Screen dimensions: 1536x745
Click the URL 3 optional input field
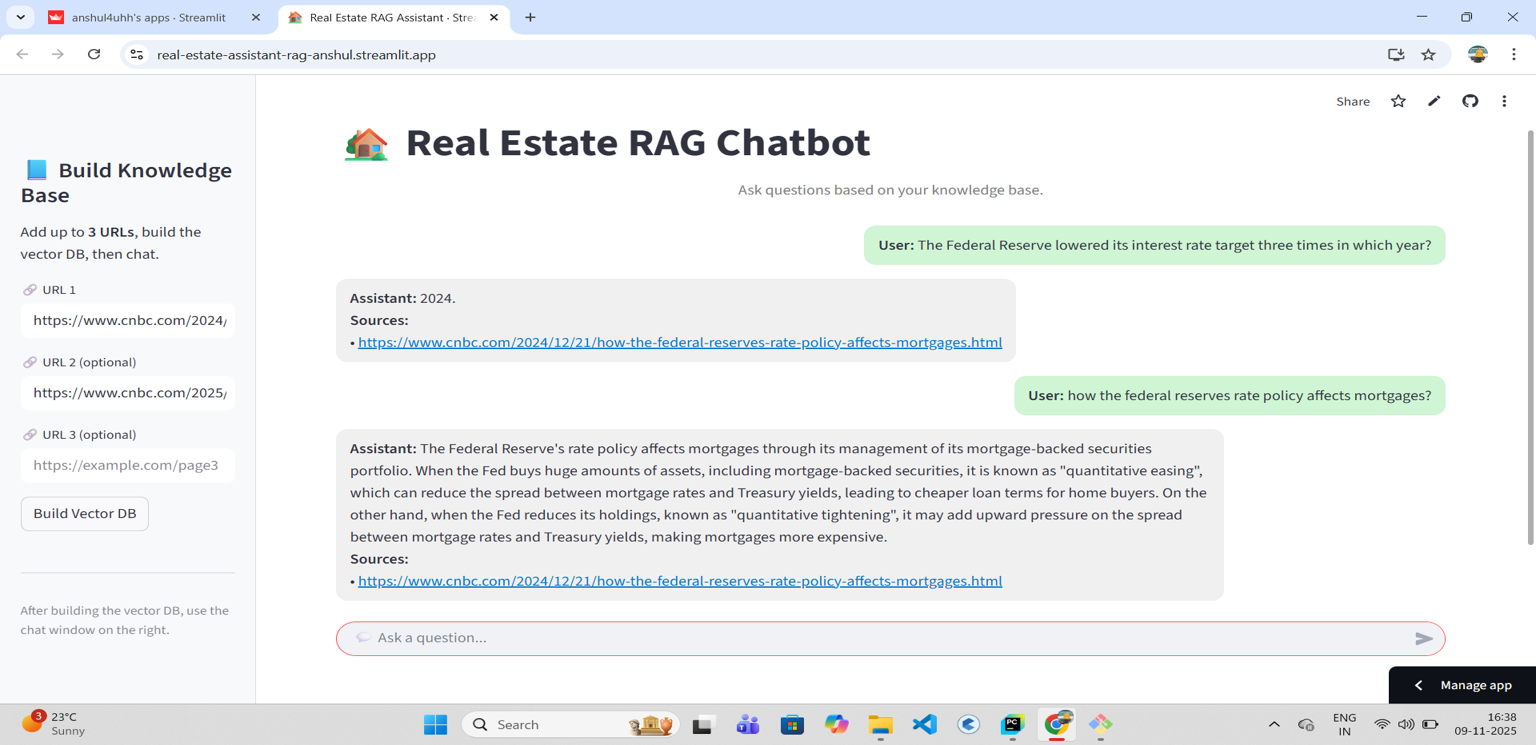pyautogui.click(x=128, y=465)
